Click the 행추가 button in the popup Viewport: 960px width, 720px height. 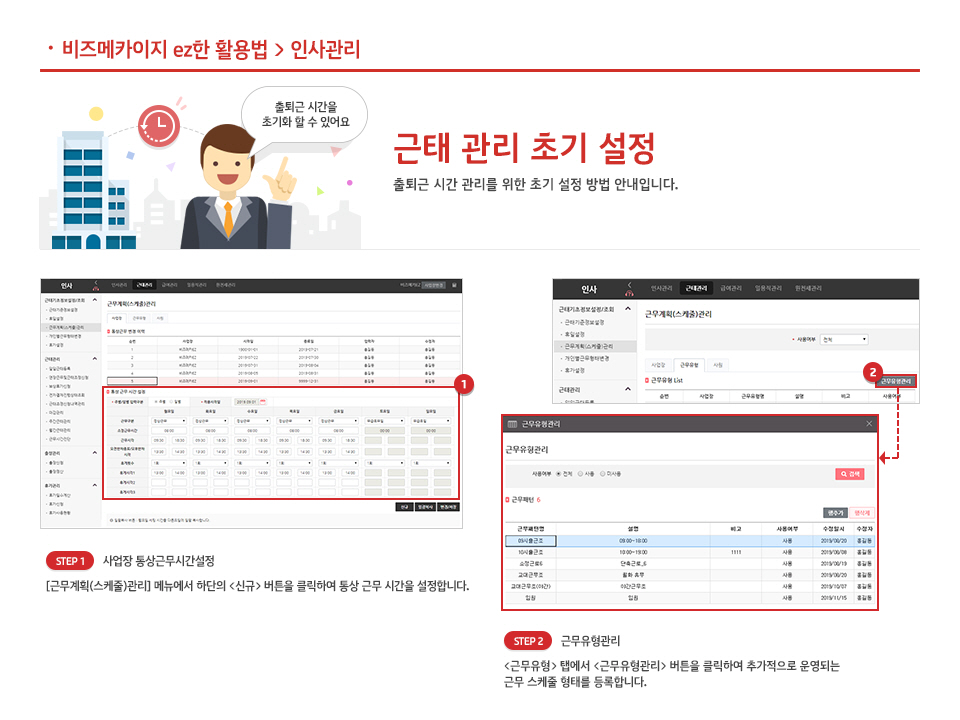click(x=836, y=513)
